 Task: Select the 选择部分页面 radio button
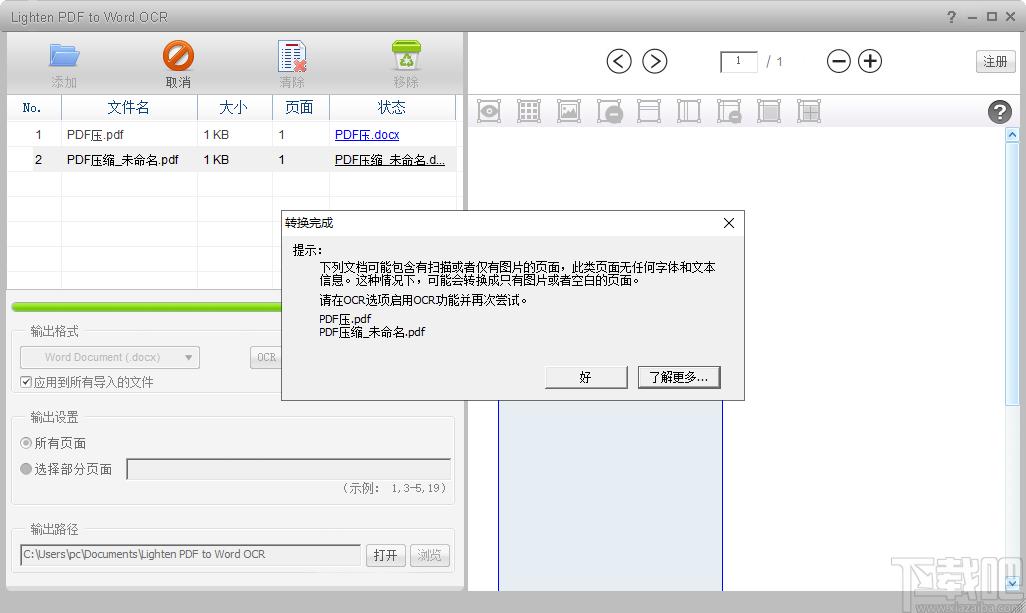point(26,469)
